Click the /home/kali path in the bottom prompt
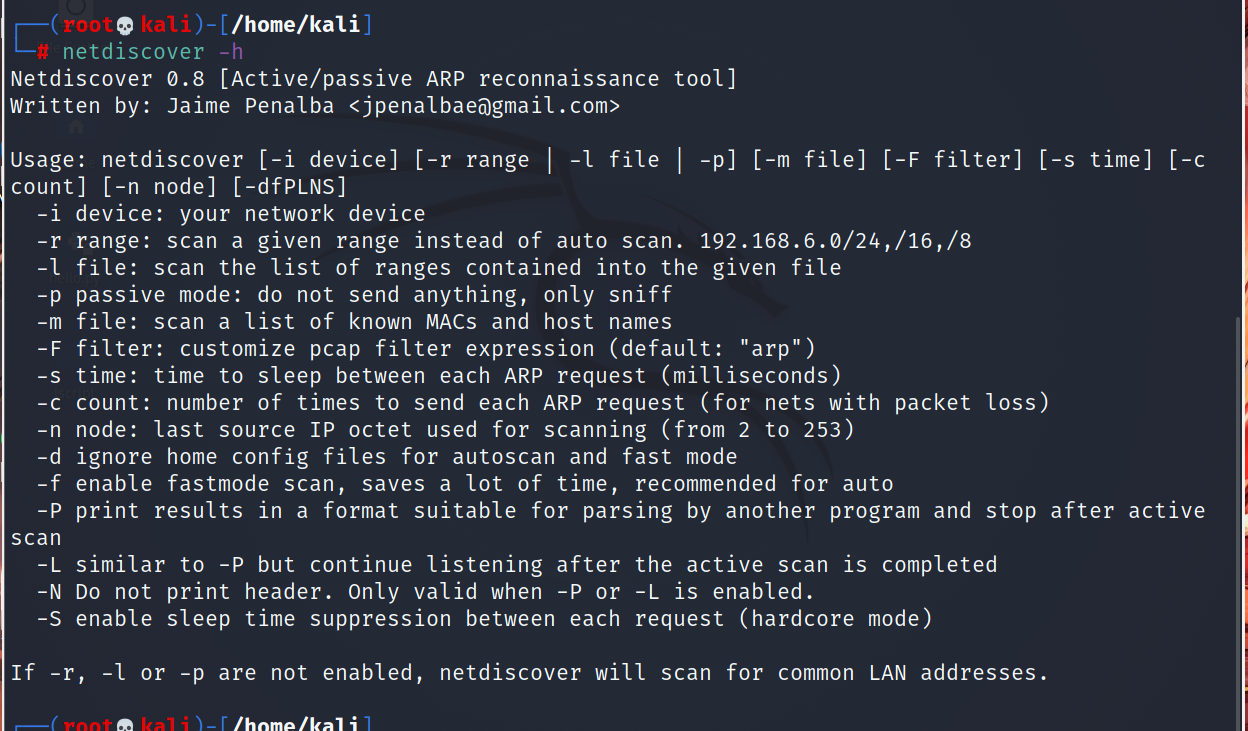1248x731 pixels. (x=295, y=724)
